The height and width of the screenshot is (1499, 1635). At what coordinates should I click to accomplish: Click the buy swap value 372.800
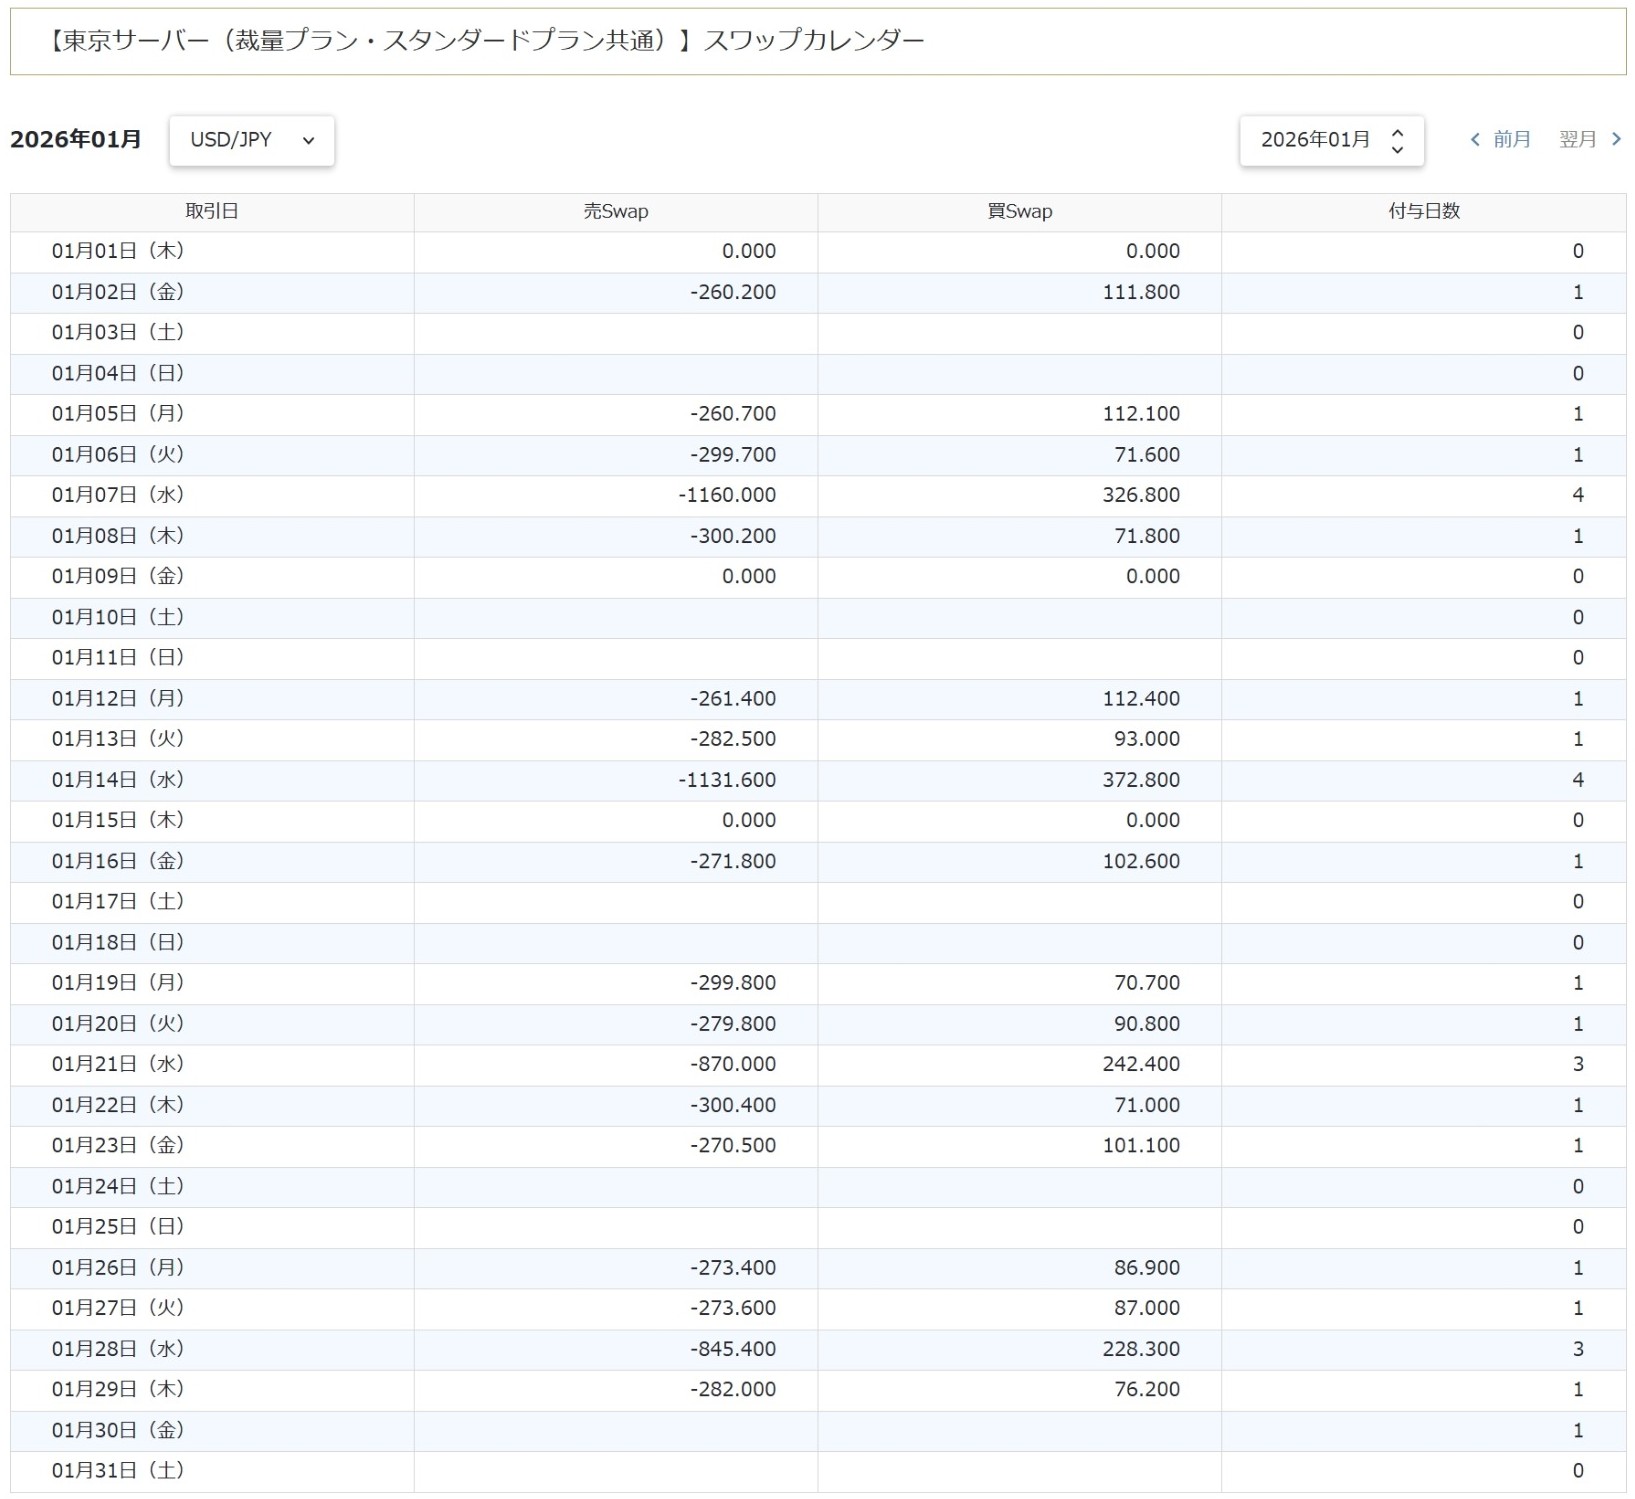[1141, 780]
